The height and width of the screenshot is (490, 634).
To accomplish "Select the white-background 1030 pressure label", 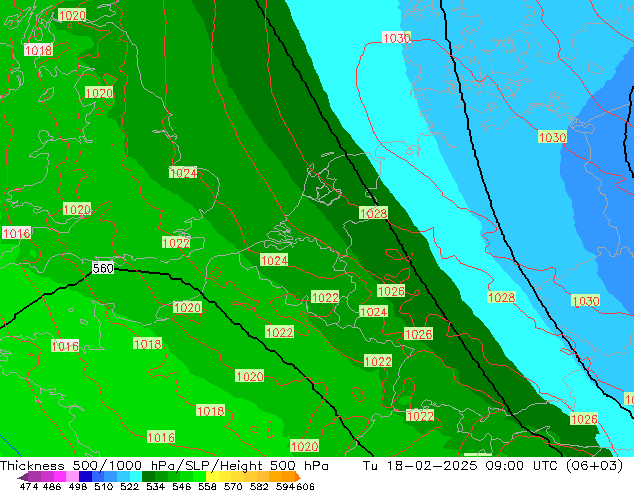I will pyautogui.click(x=397, y=38).
